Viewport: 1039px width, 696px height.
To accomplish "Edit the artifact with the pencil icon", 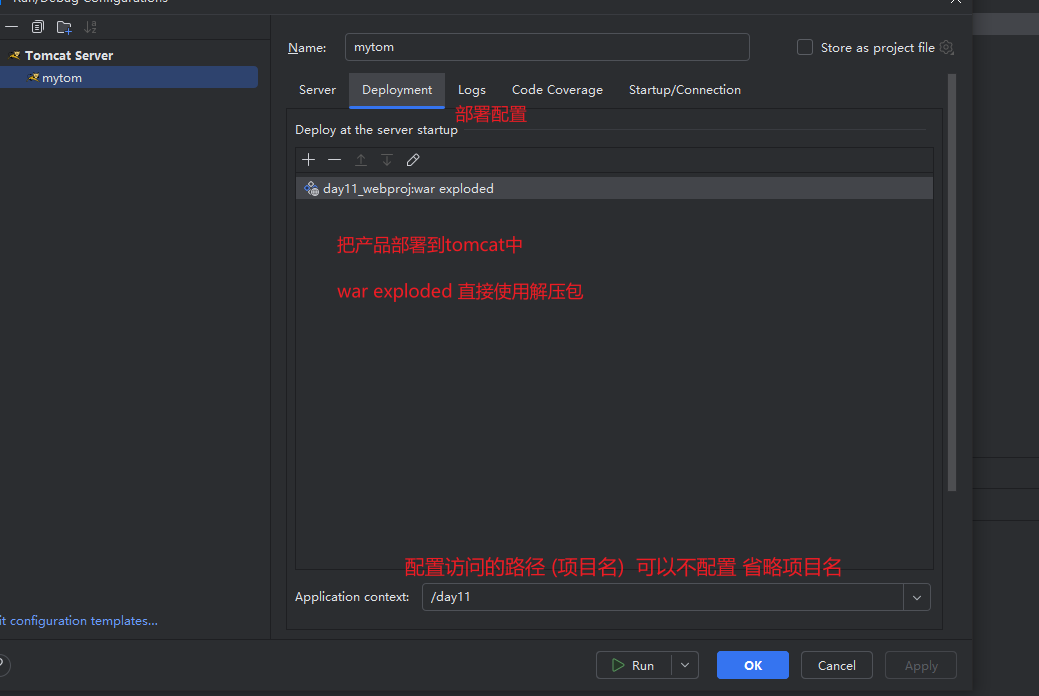I will tap(413, 160).
